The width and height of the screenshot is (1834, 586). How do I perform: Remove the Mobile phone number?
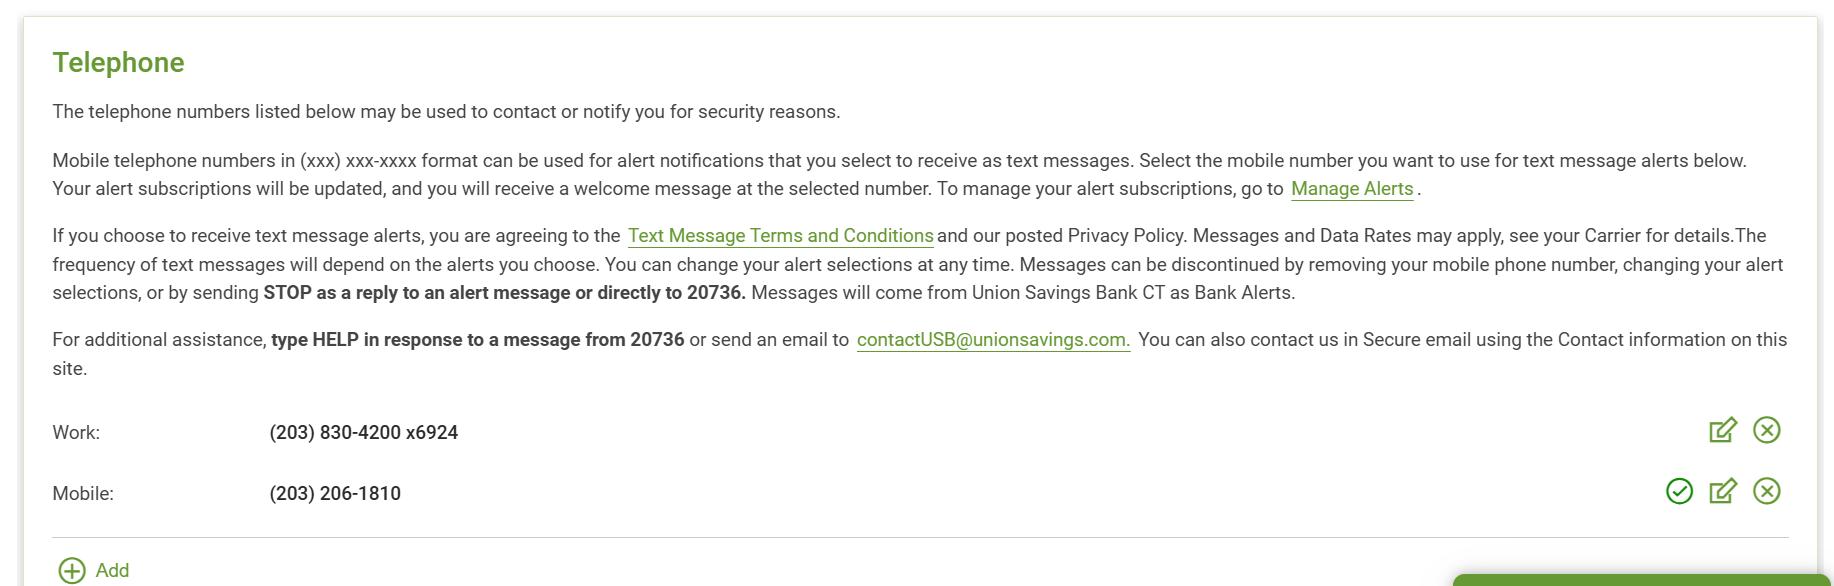pyautogui.click(x=1767, y=492)
